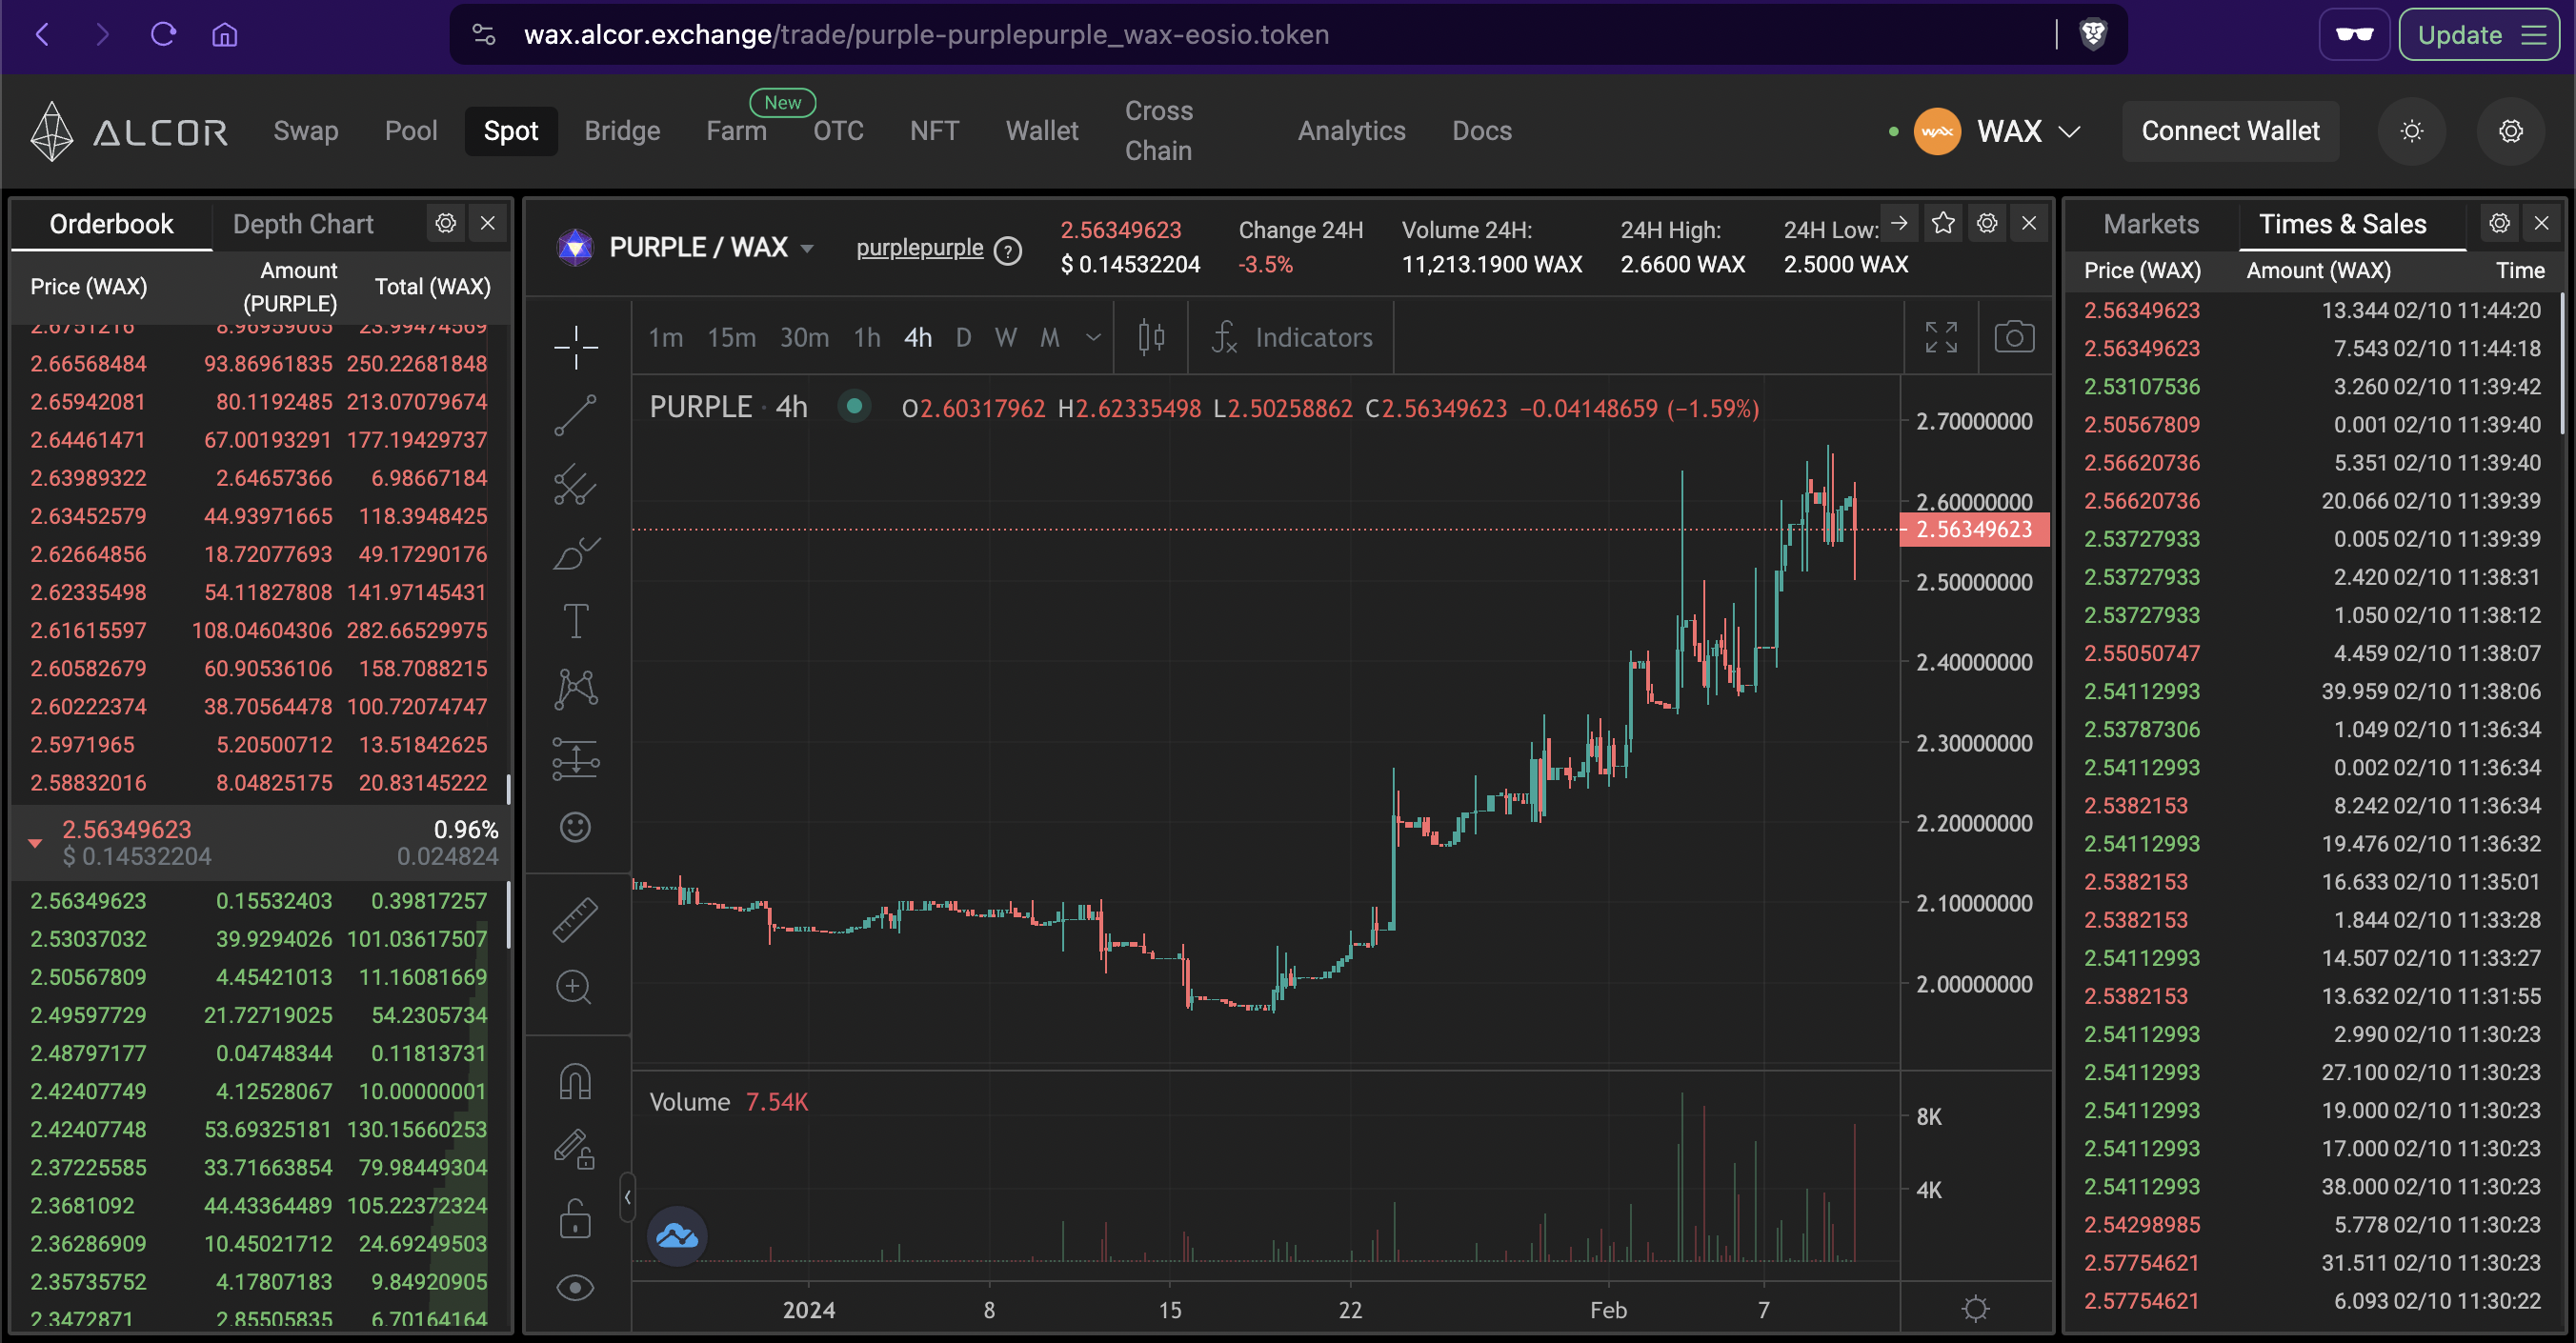Open the Swap page
Image resolution: width=2576 pixels, height=1343 pixels.
306,131
